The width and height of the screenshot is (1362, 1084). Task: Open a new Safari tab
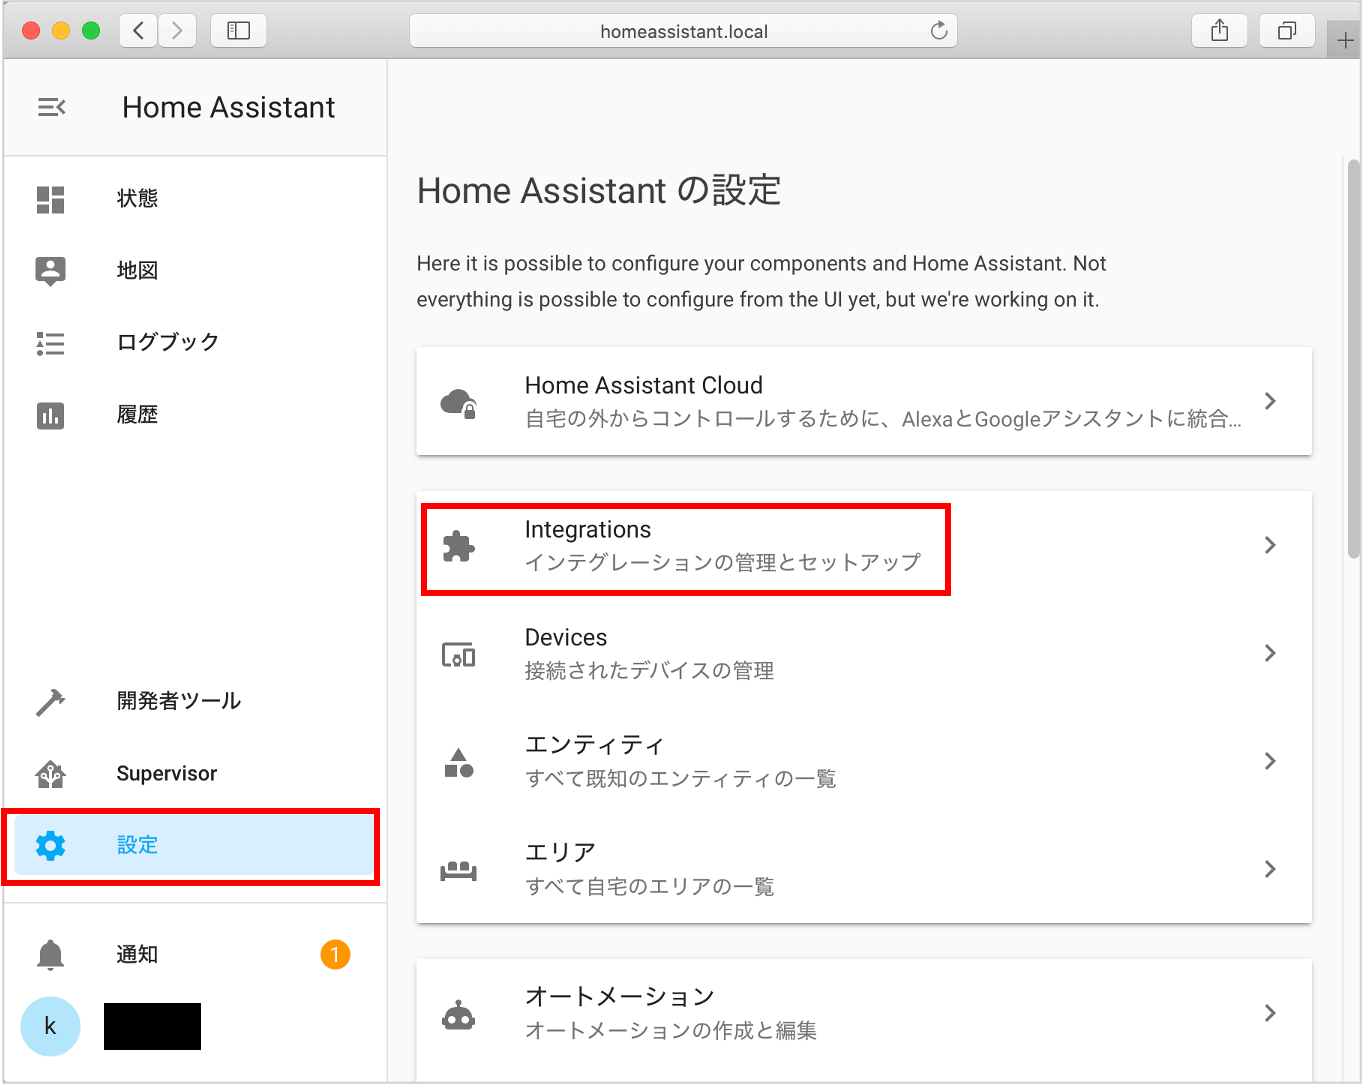tap(1345, 40)
